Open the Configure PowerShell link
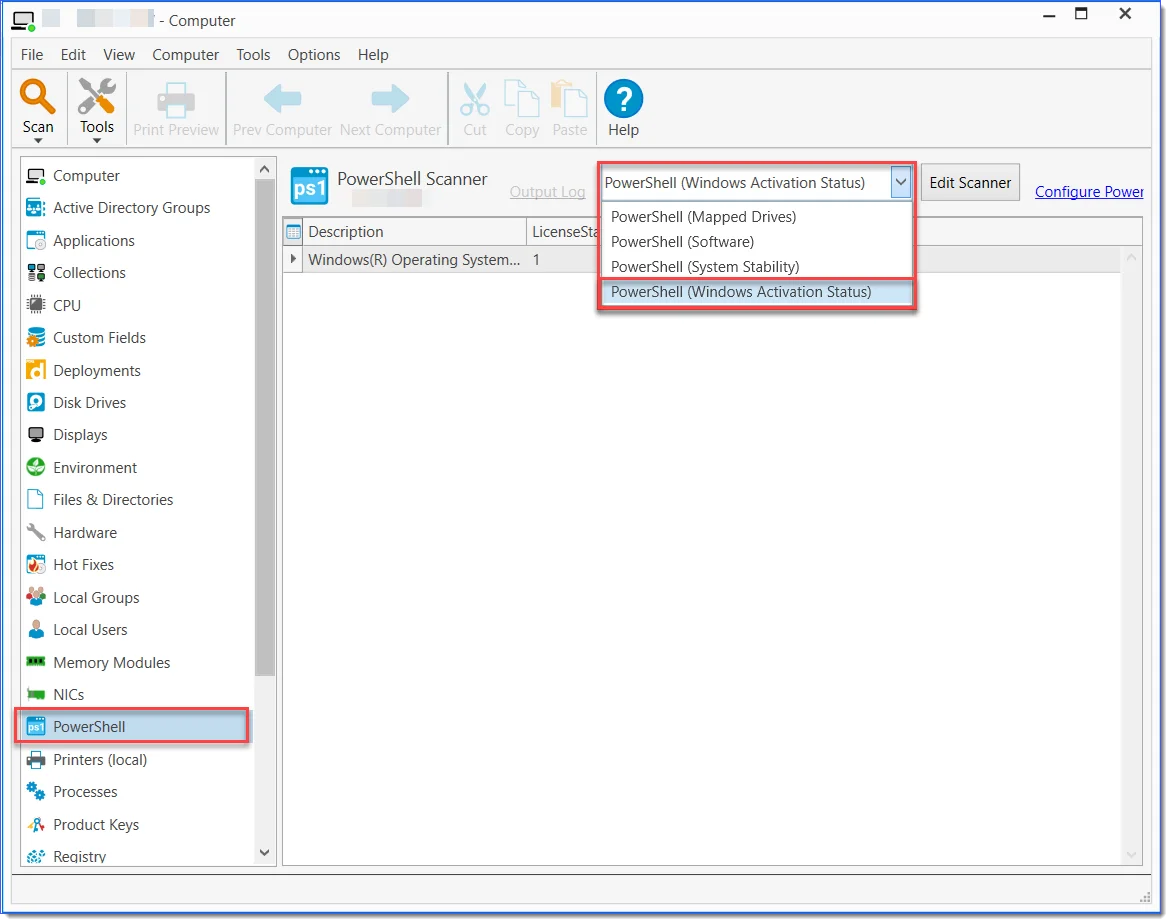The image size is (1171, 924). tap(1088, 192)
